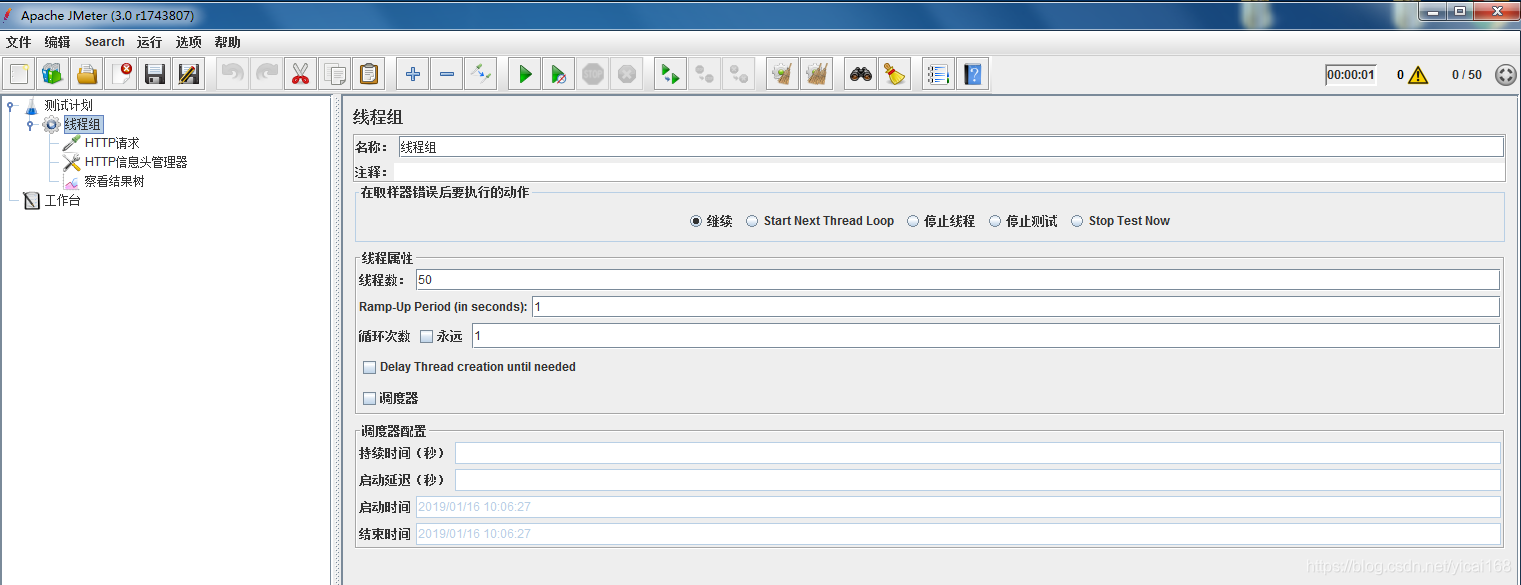The image size is (1521, 585).
Task: Open the 编辑 menu
Action: pos(58,42)
